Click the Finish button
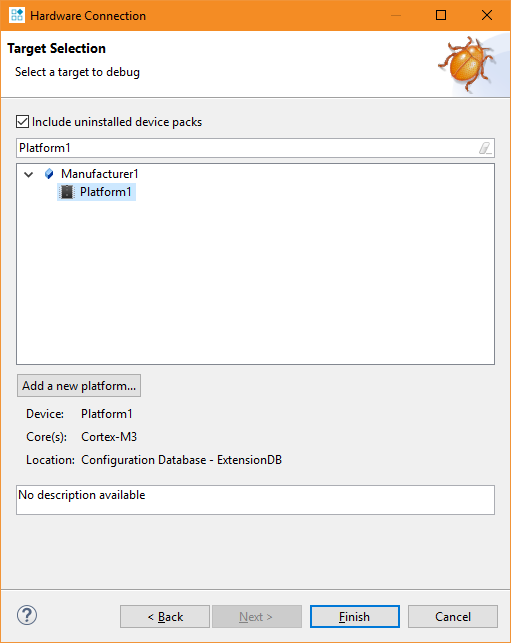 [355, 616]
